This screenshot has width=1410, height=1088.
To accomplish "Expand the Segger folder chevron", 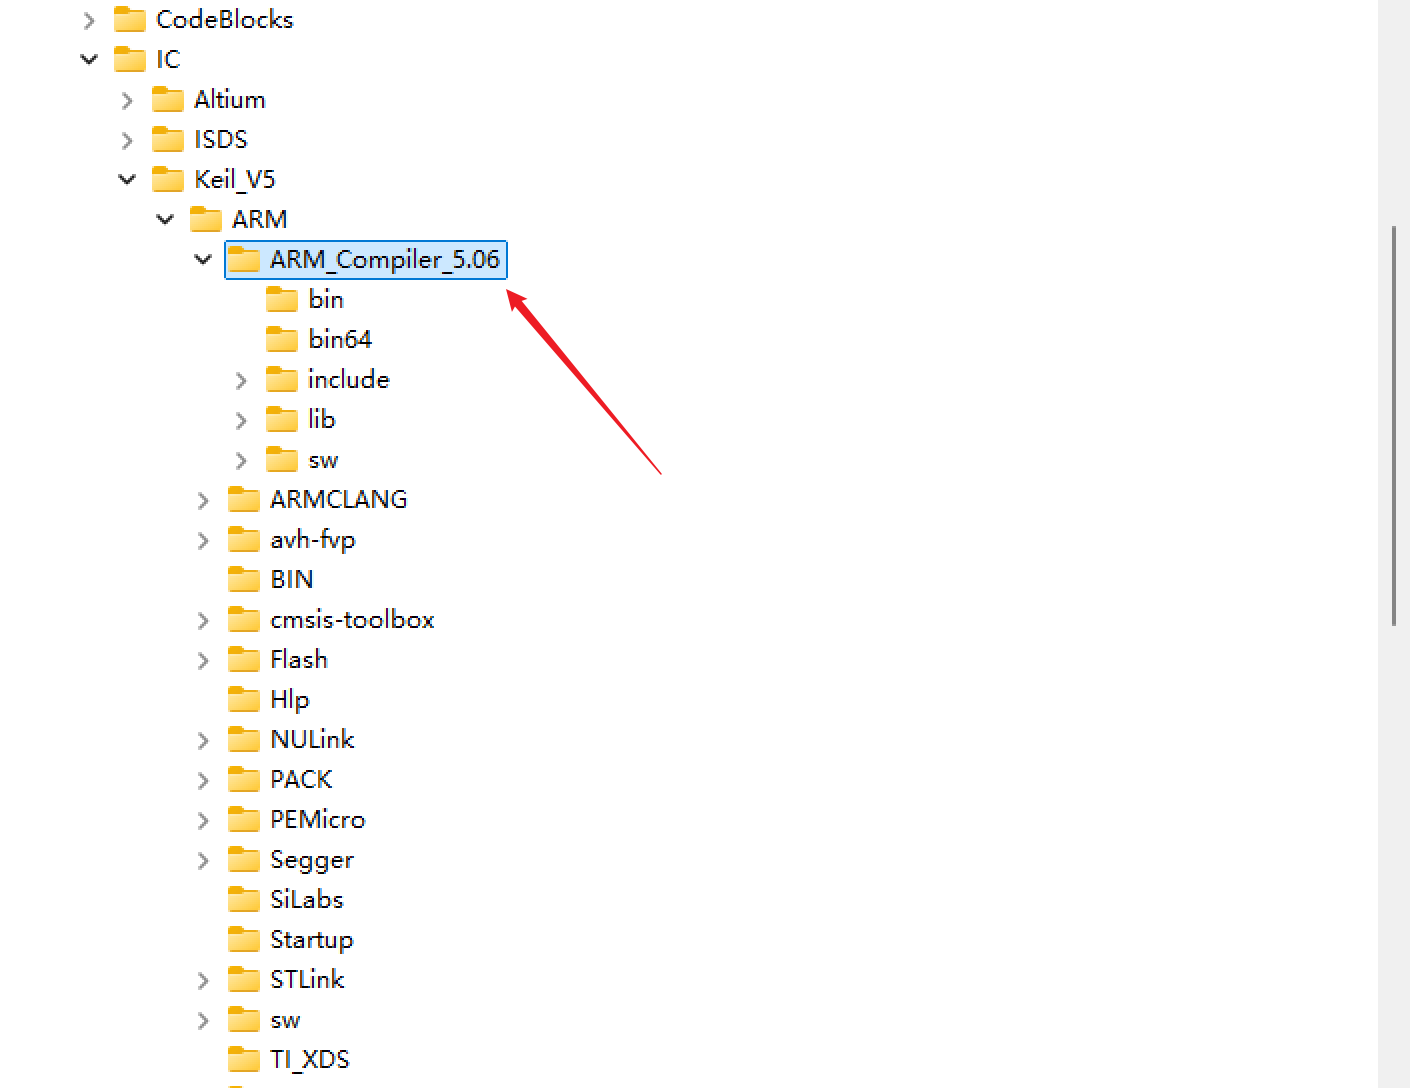I will coord(203,860).
